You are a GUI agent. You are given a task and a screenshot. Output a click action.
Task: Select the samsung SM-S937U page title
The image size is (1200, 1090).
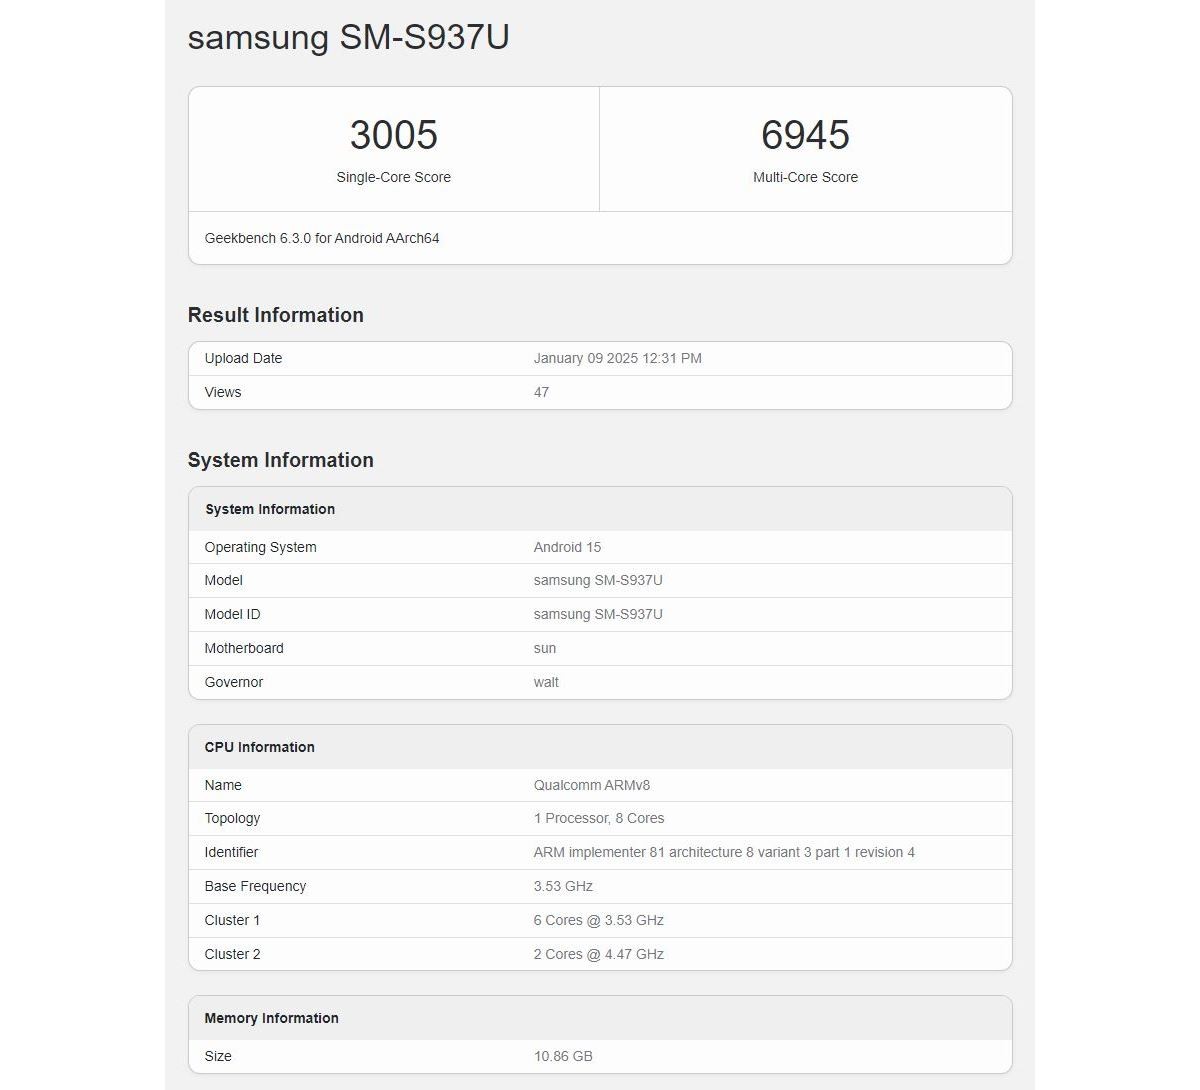(x=348, y=38)
